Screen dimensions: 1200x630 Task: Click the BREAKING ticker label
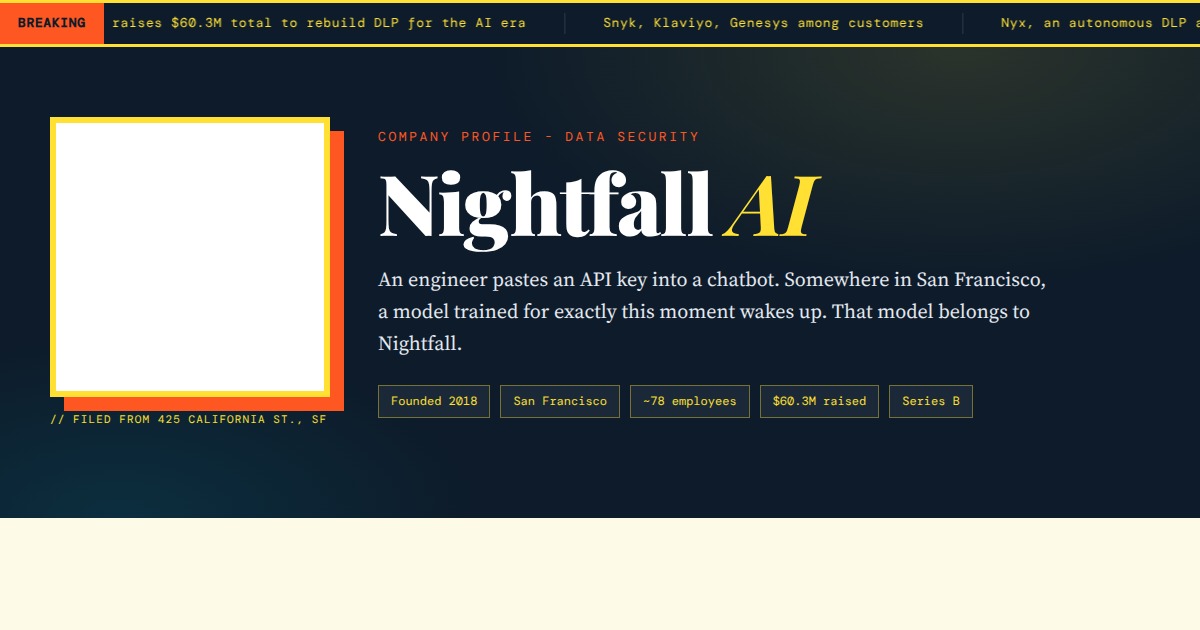(52, 23)
